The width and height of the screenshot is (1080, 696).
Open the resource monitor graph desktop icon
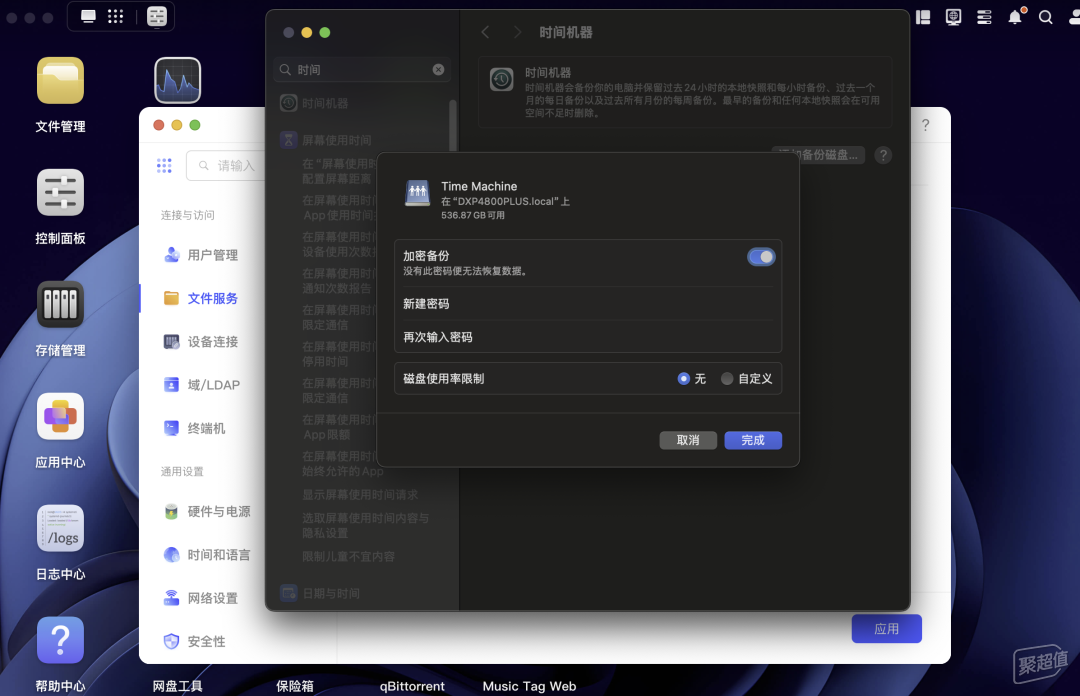coord(178,81)
